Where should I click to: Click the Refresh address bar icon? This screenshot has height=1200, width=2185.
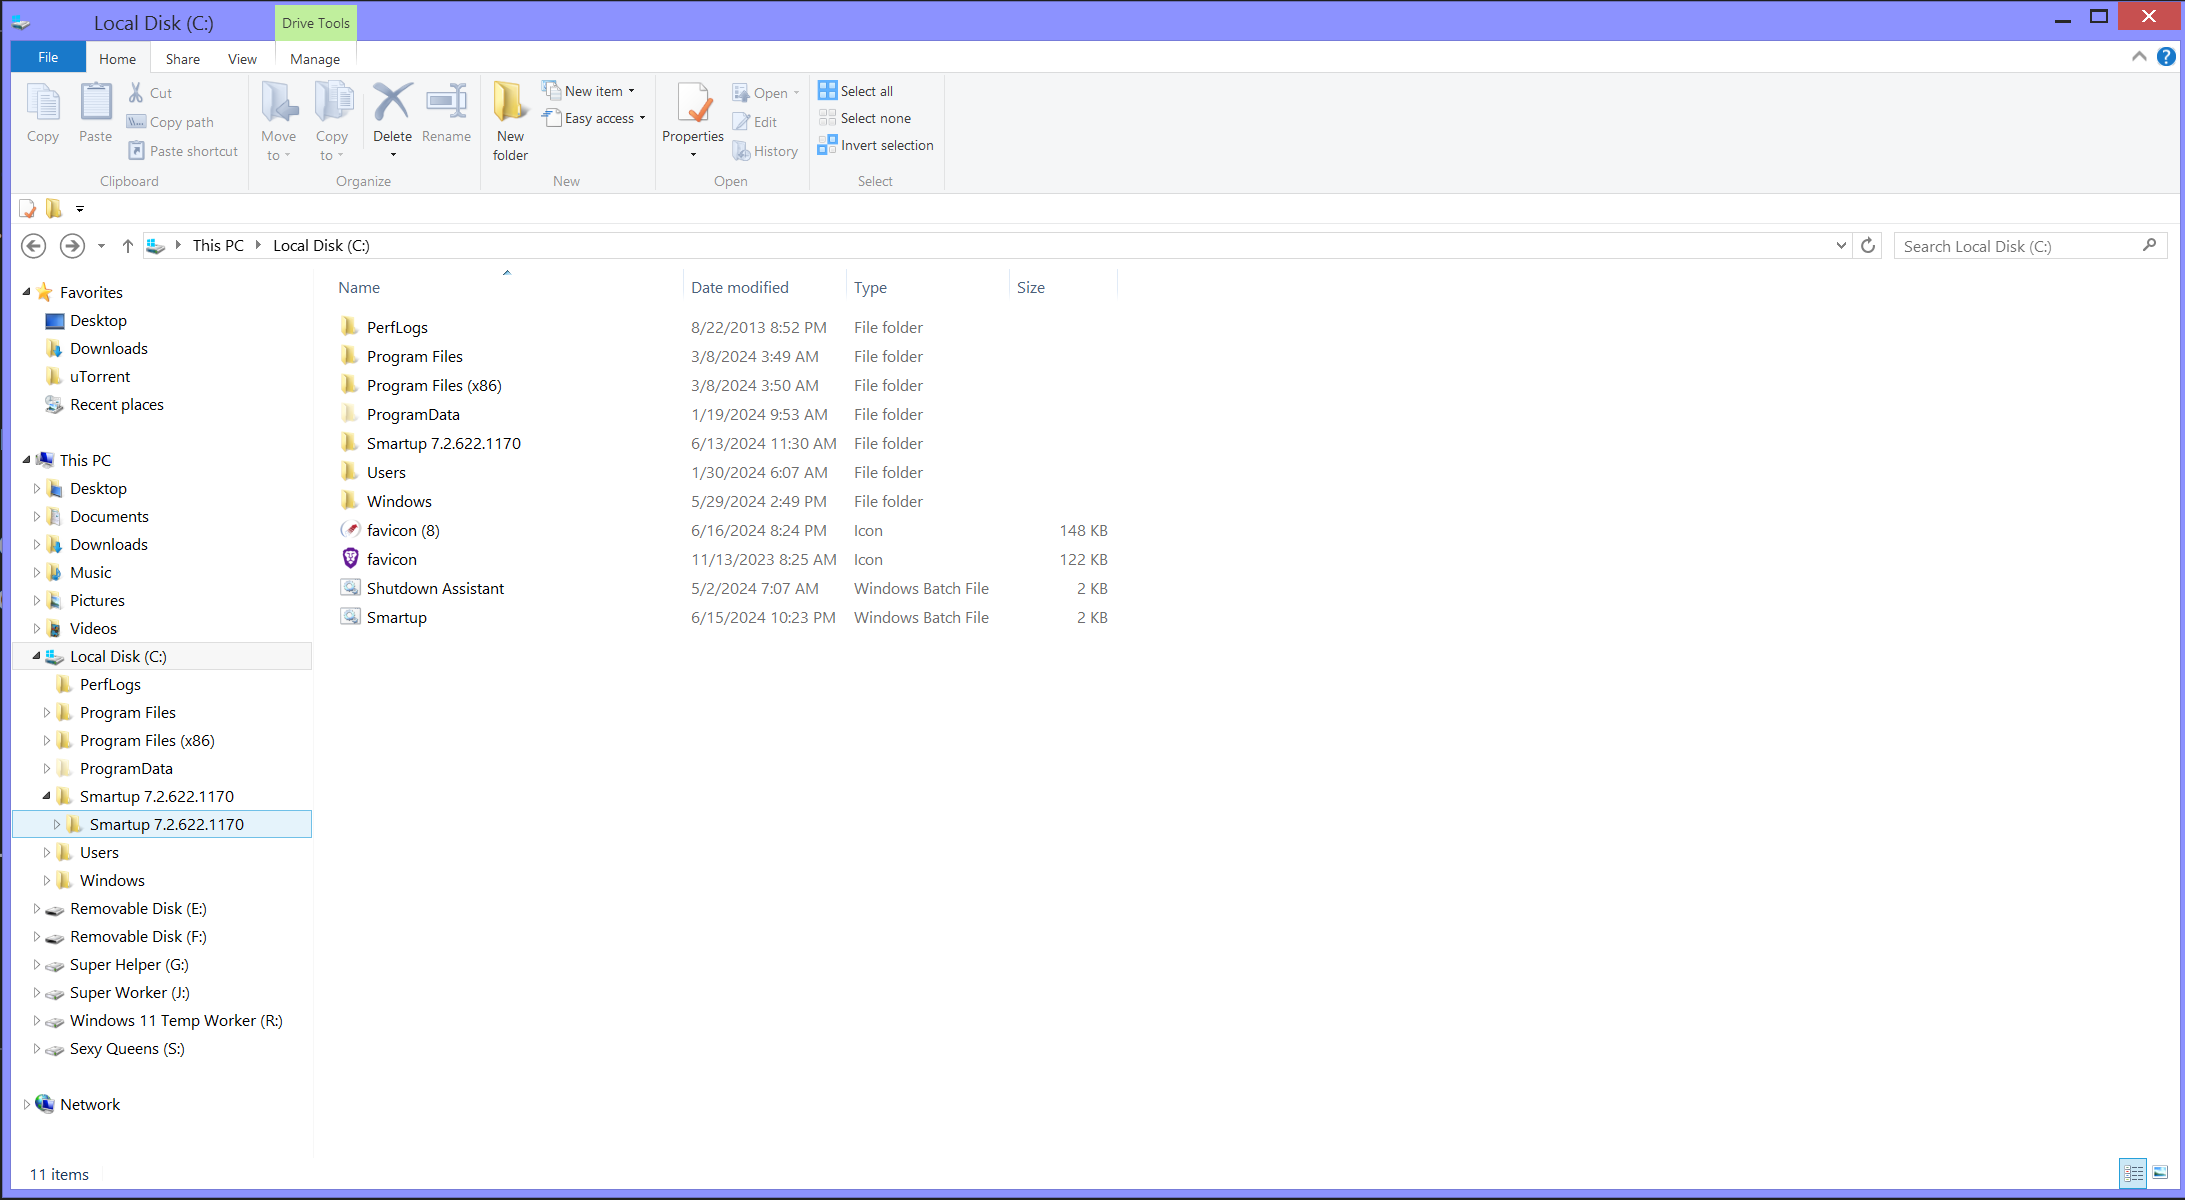1868,246
